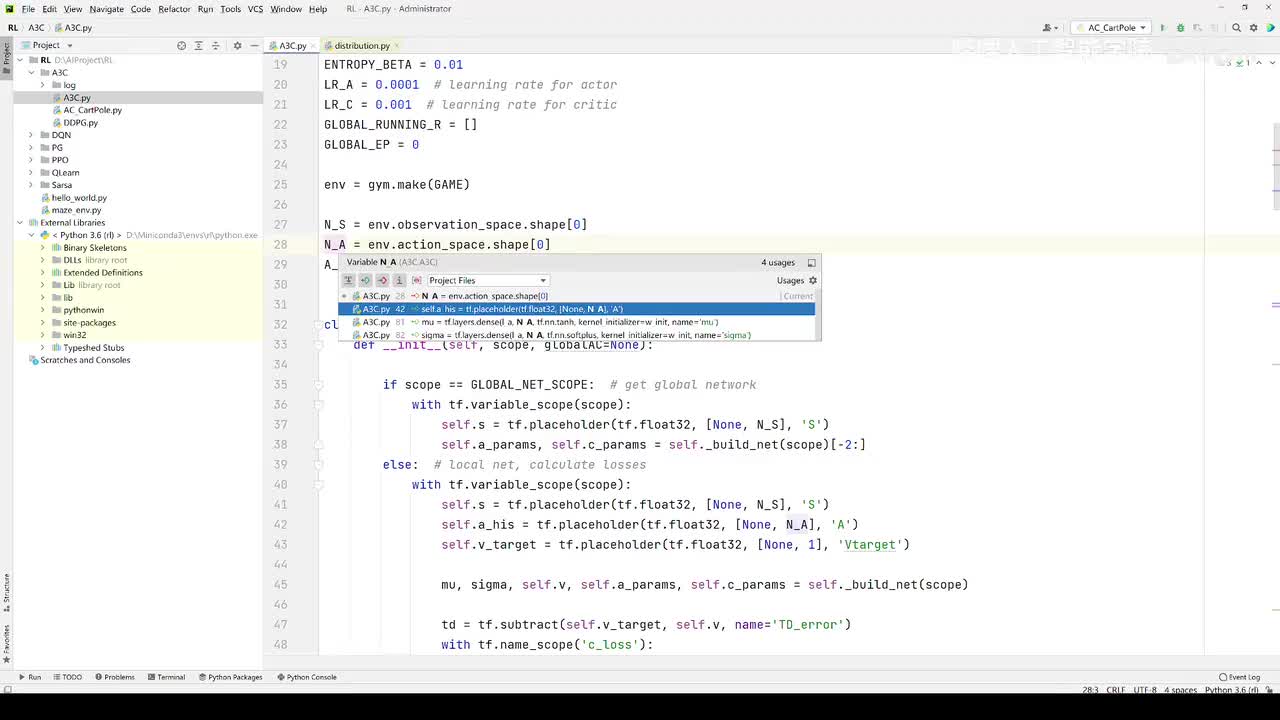Open the AC_CartPole run configuration dropdown
Image resolution: width=1280 pixels, height=720 pixels.
[1111, 28]
